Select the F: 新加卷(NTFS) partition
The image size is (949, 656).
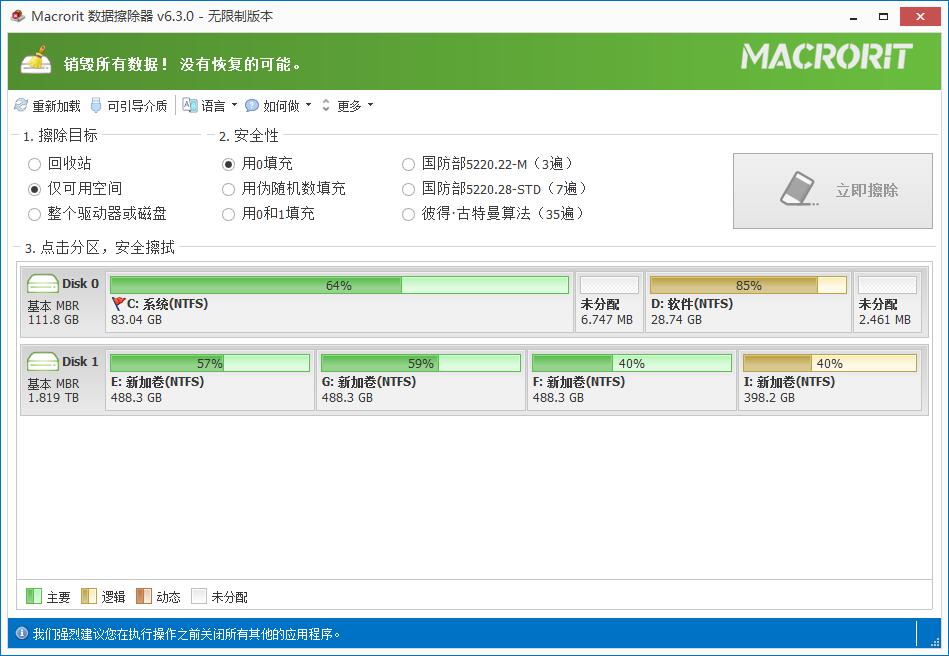point(632,380)
